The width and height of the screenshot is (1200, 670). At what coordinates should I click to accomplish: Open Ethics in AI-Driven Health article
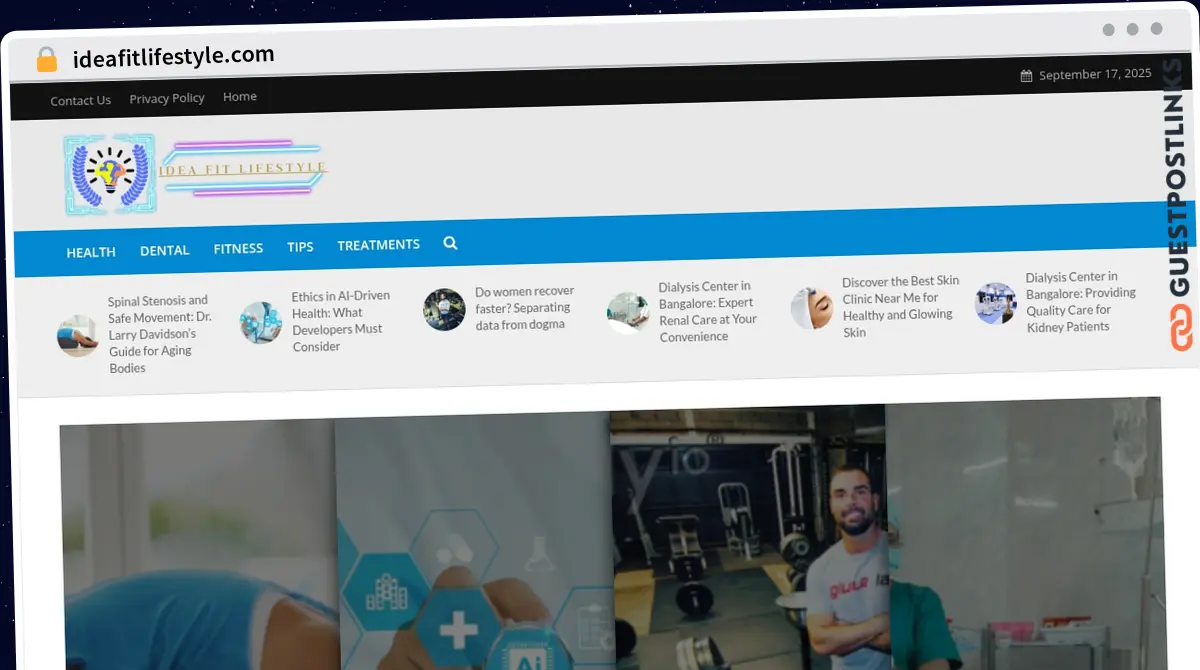(341, 321)
